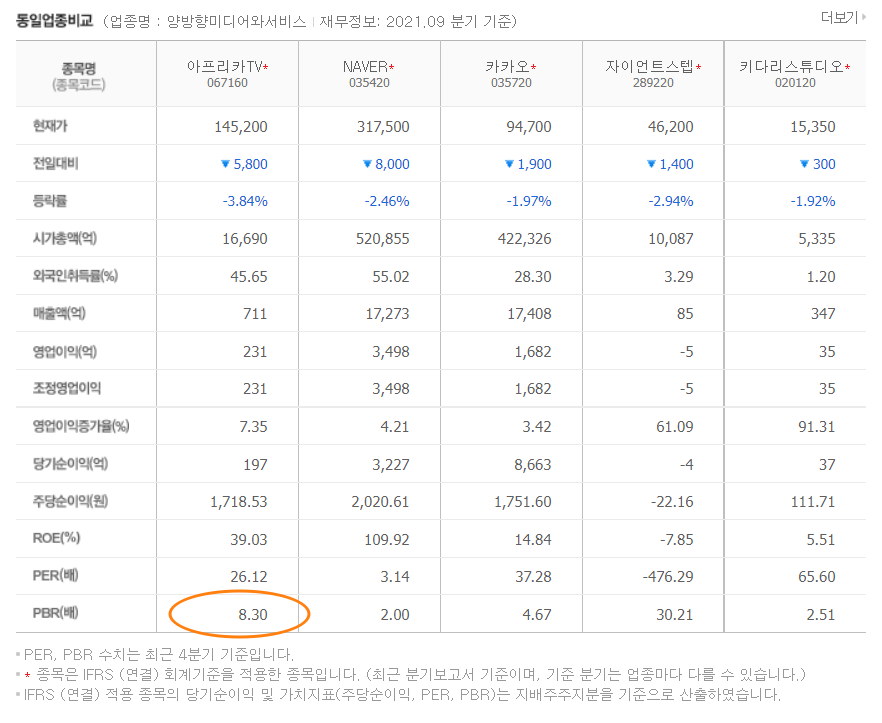This screenshot has width=882, height=723.
Task: Click the -2.94% fluctuation rate
Action: [670, 201]
